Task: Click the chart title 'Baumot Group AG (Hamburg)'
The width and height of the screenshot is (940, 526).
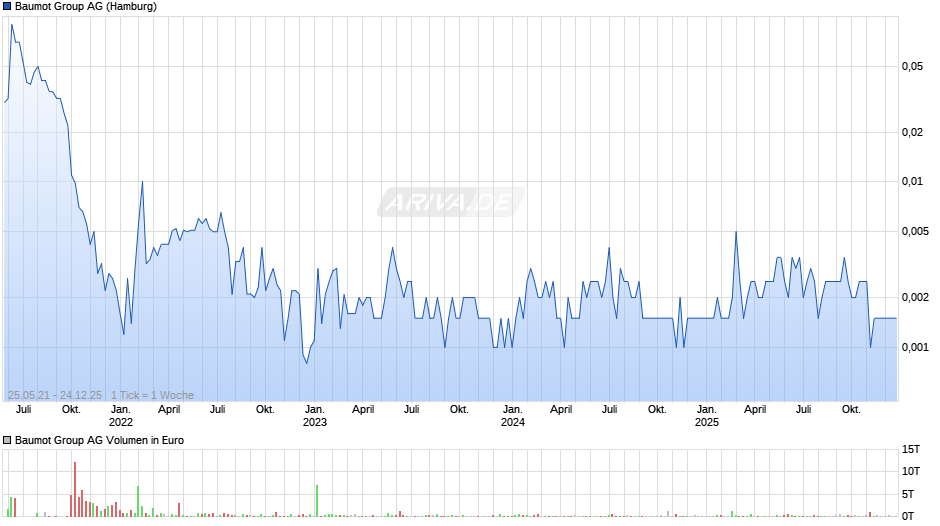Action: [x=86, y=7]
